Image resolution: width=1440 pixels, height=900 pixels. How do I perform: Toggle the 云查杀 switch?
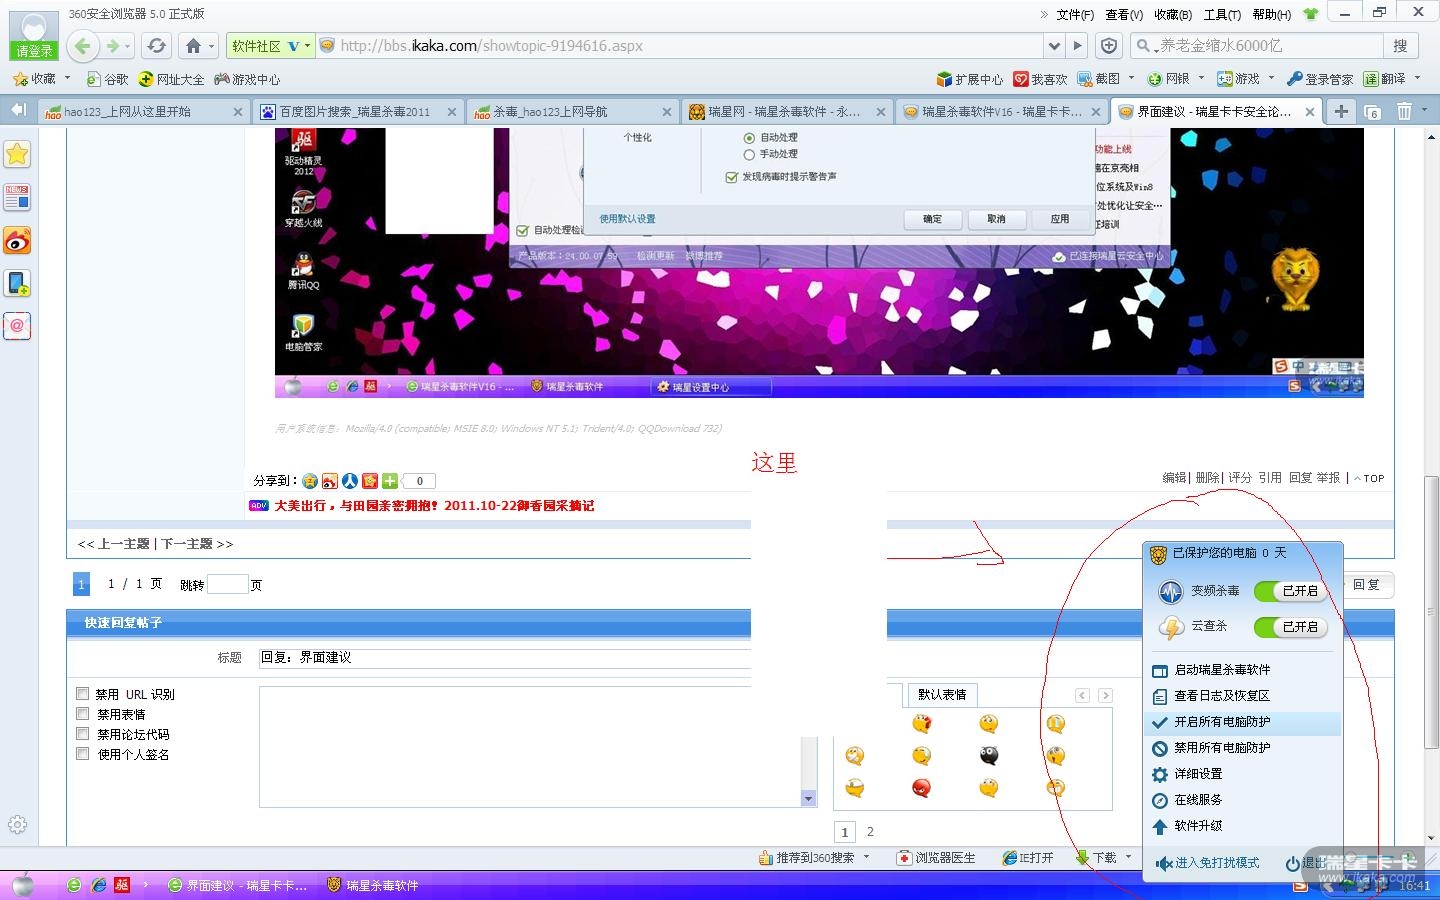coord(1291,627)
